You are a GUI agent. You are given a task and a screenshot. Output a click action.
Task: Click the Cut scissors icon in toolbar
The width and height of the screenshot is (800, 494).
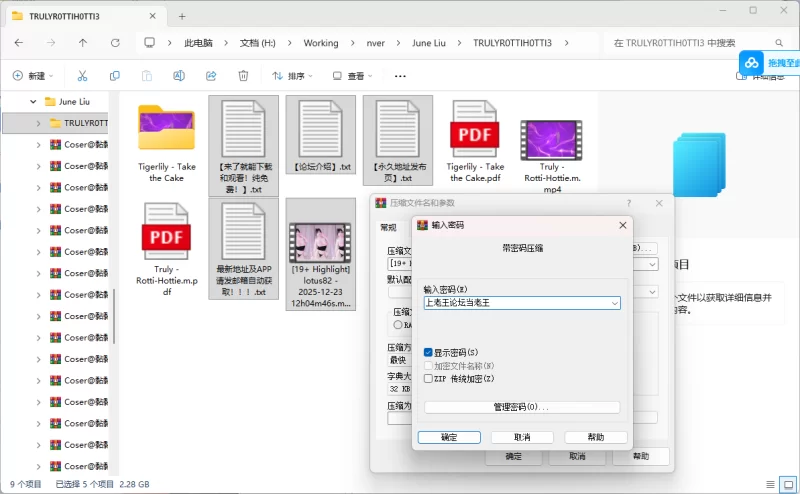click(83, 76)
